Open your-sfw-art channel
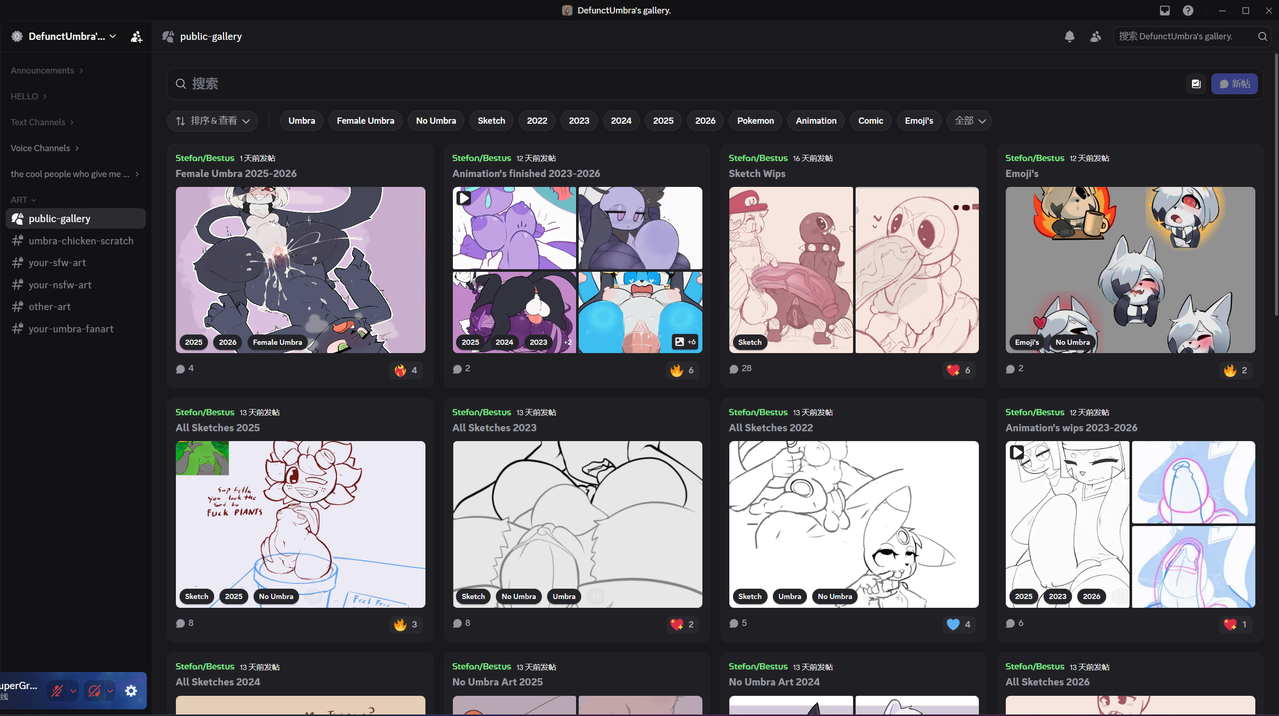The width and height of the screenshot is (1279, 716). [x=76, y=263]
